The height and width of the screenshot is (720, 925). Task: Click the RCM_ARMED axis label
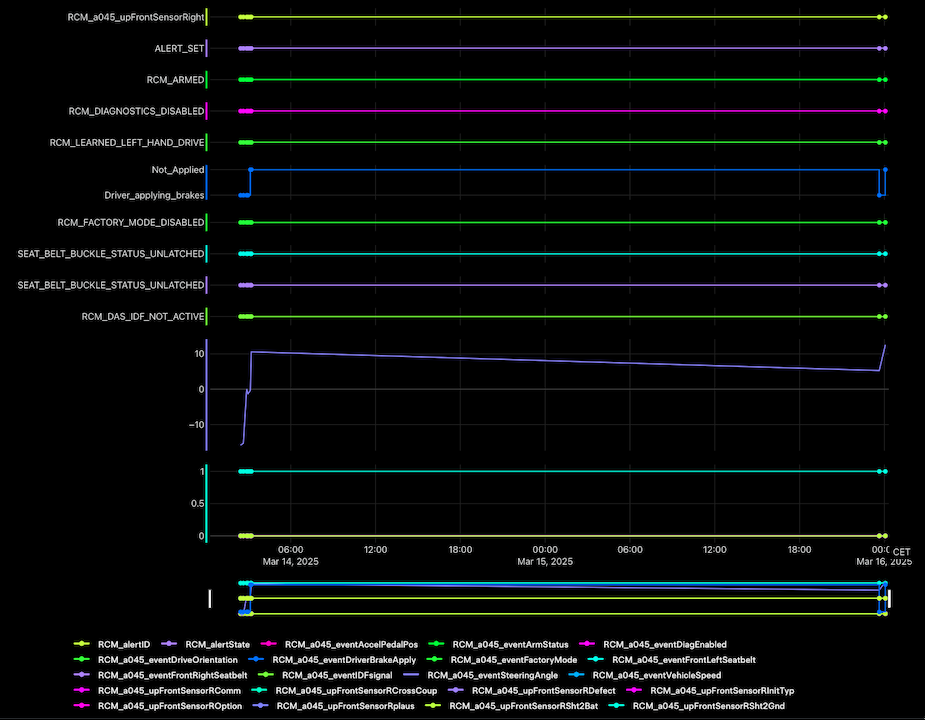176,79
